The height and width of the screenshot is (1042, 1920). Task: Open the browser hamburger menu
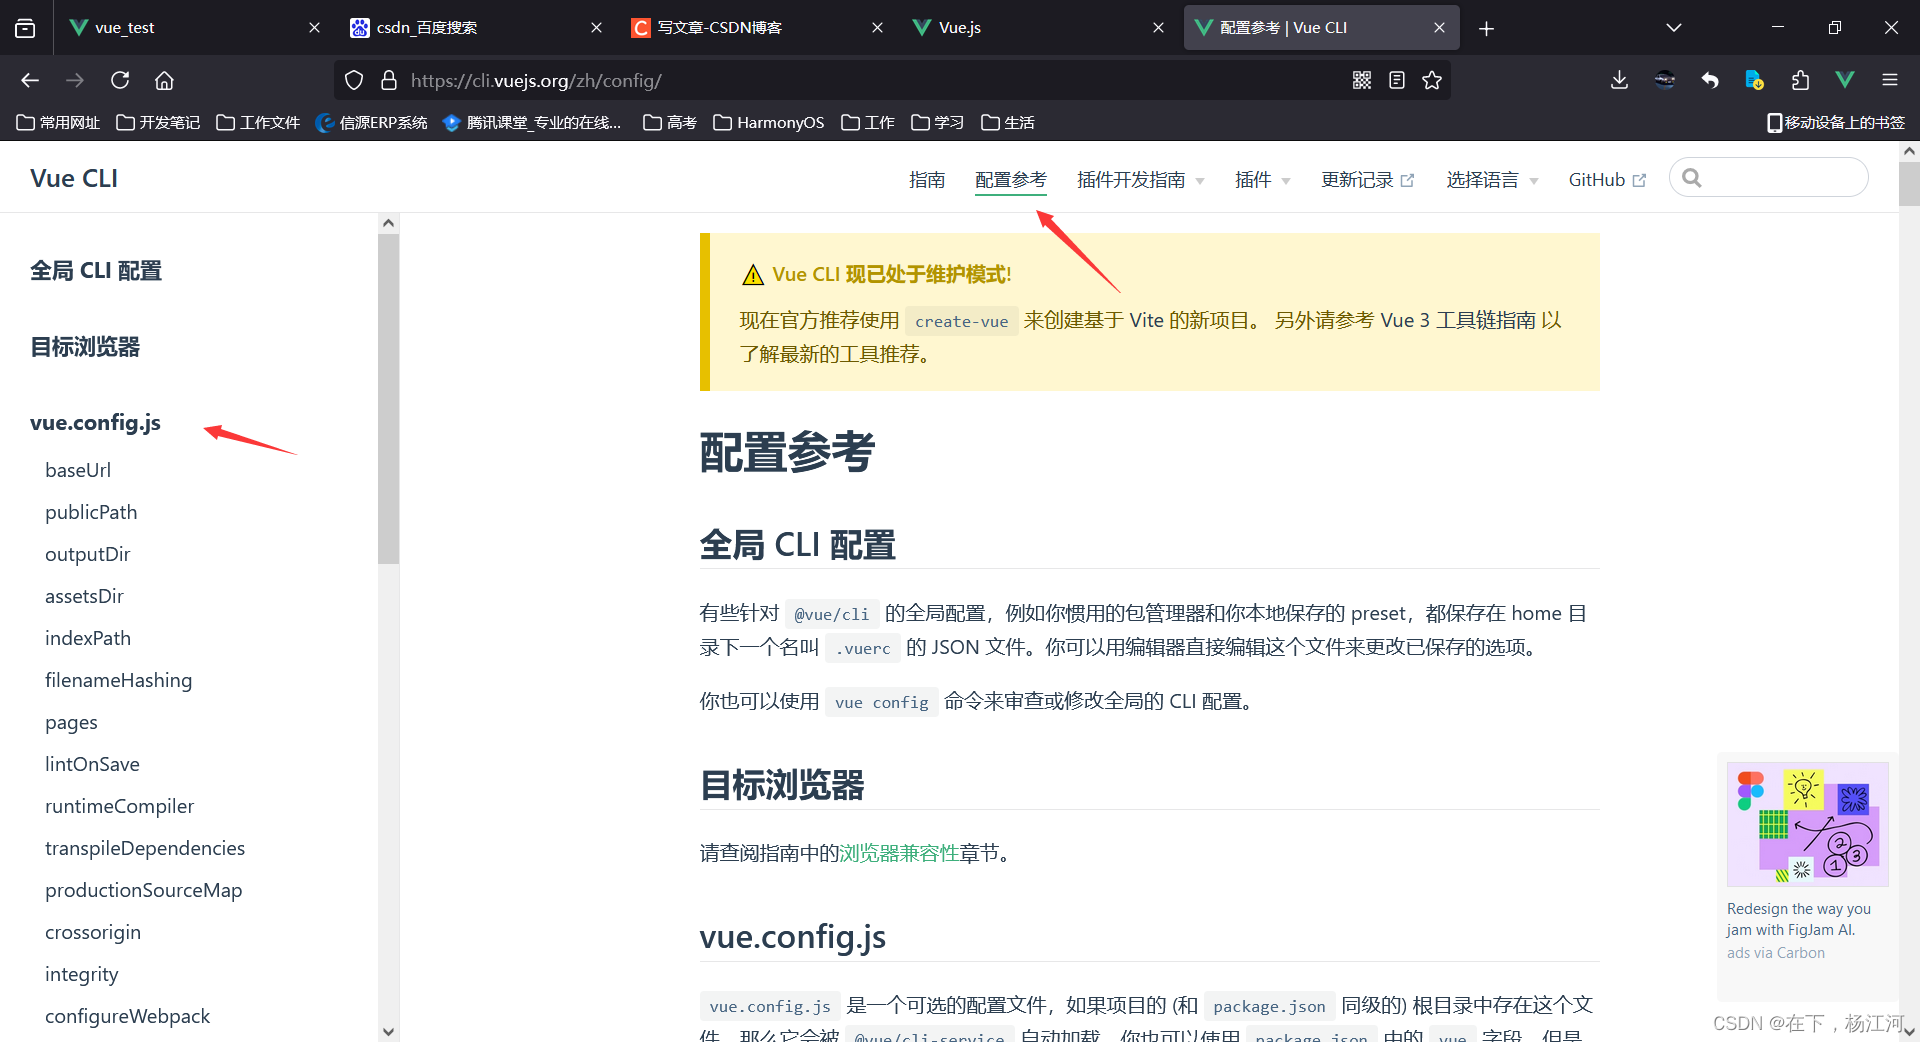coord(1890,80)
